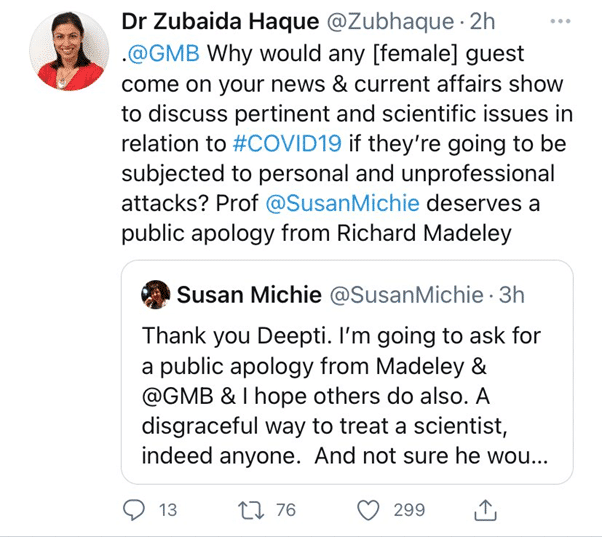Screen dimensions: 602x537
Task: Click the 299 likes count
Action: (409, 510)
